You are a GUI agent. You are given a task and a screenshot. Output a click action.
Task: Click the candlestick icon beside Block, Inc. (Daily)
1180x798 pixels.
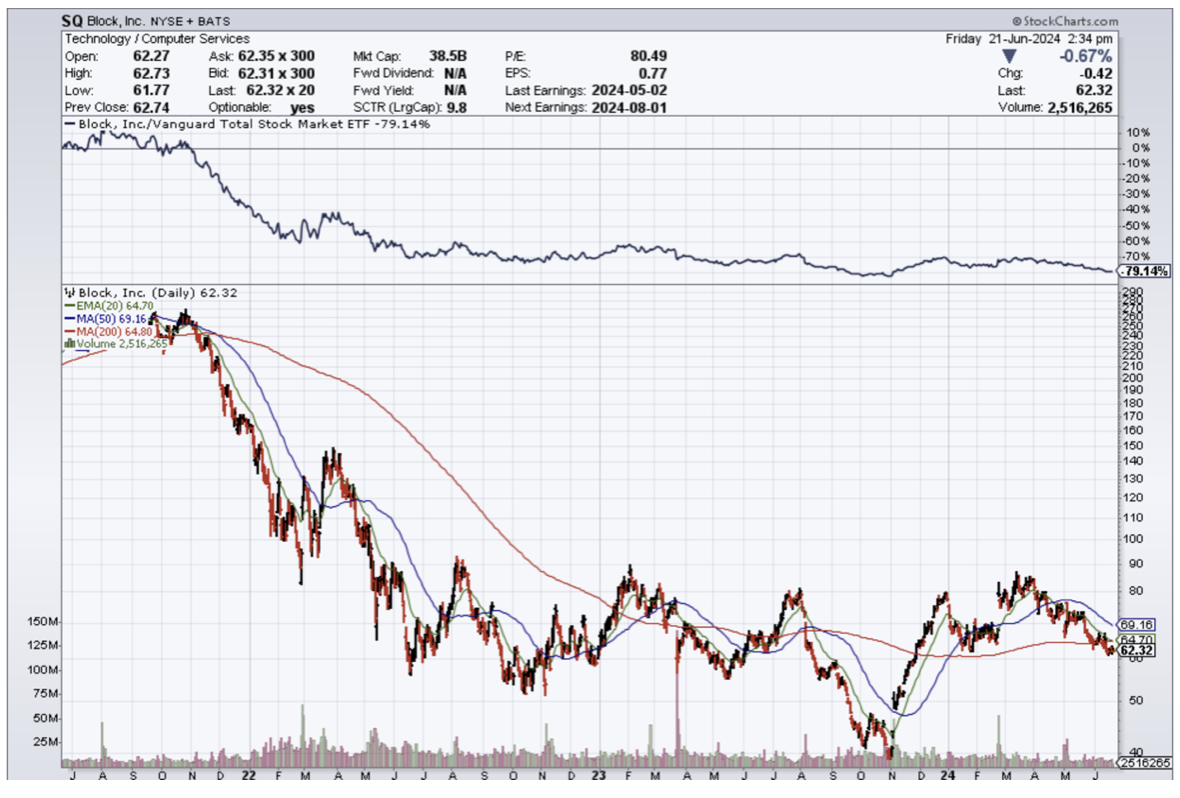click(x=67, y=293)
